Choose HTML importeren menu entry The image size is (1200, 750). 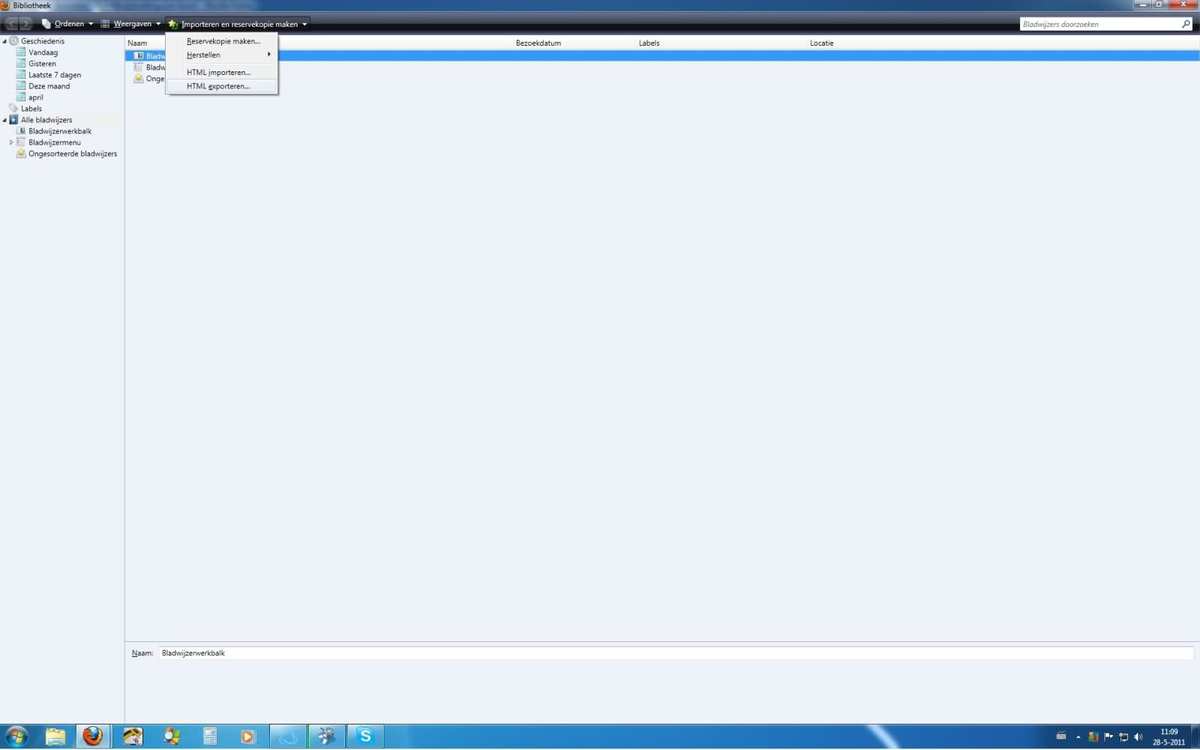coord(218,72)
